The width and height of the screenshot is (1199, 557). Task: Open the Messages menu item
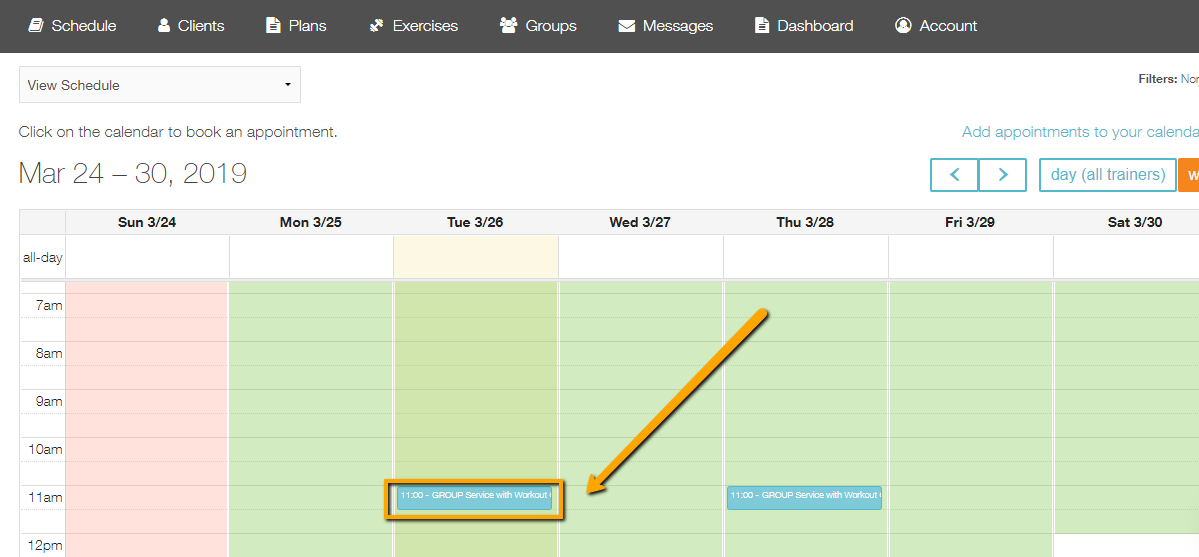[x=677, y=26]
